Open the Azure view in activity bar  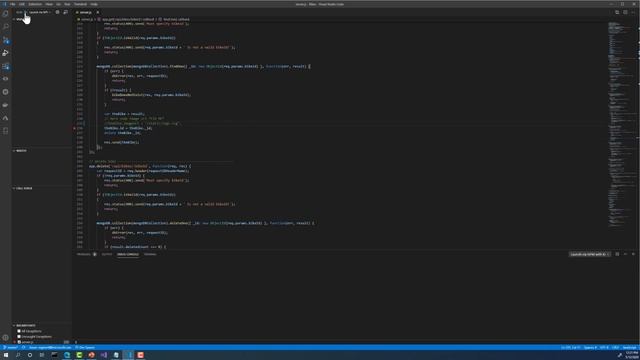[x=5, y=118]
